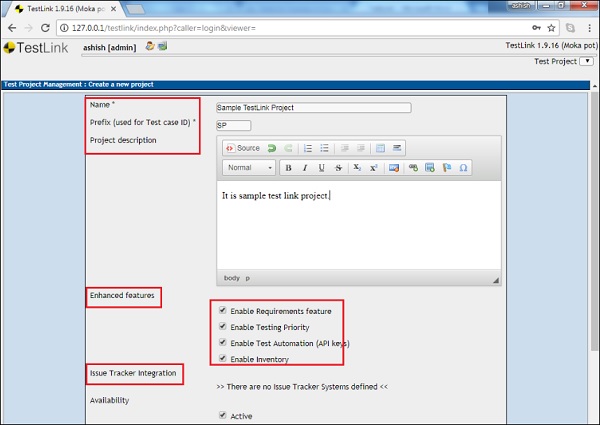
Task: Click 'There are no Issue Tracker Systems defined' text
Action: (302, 387)
